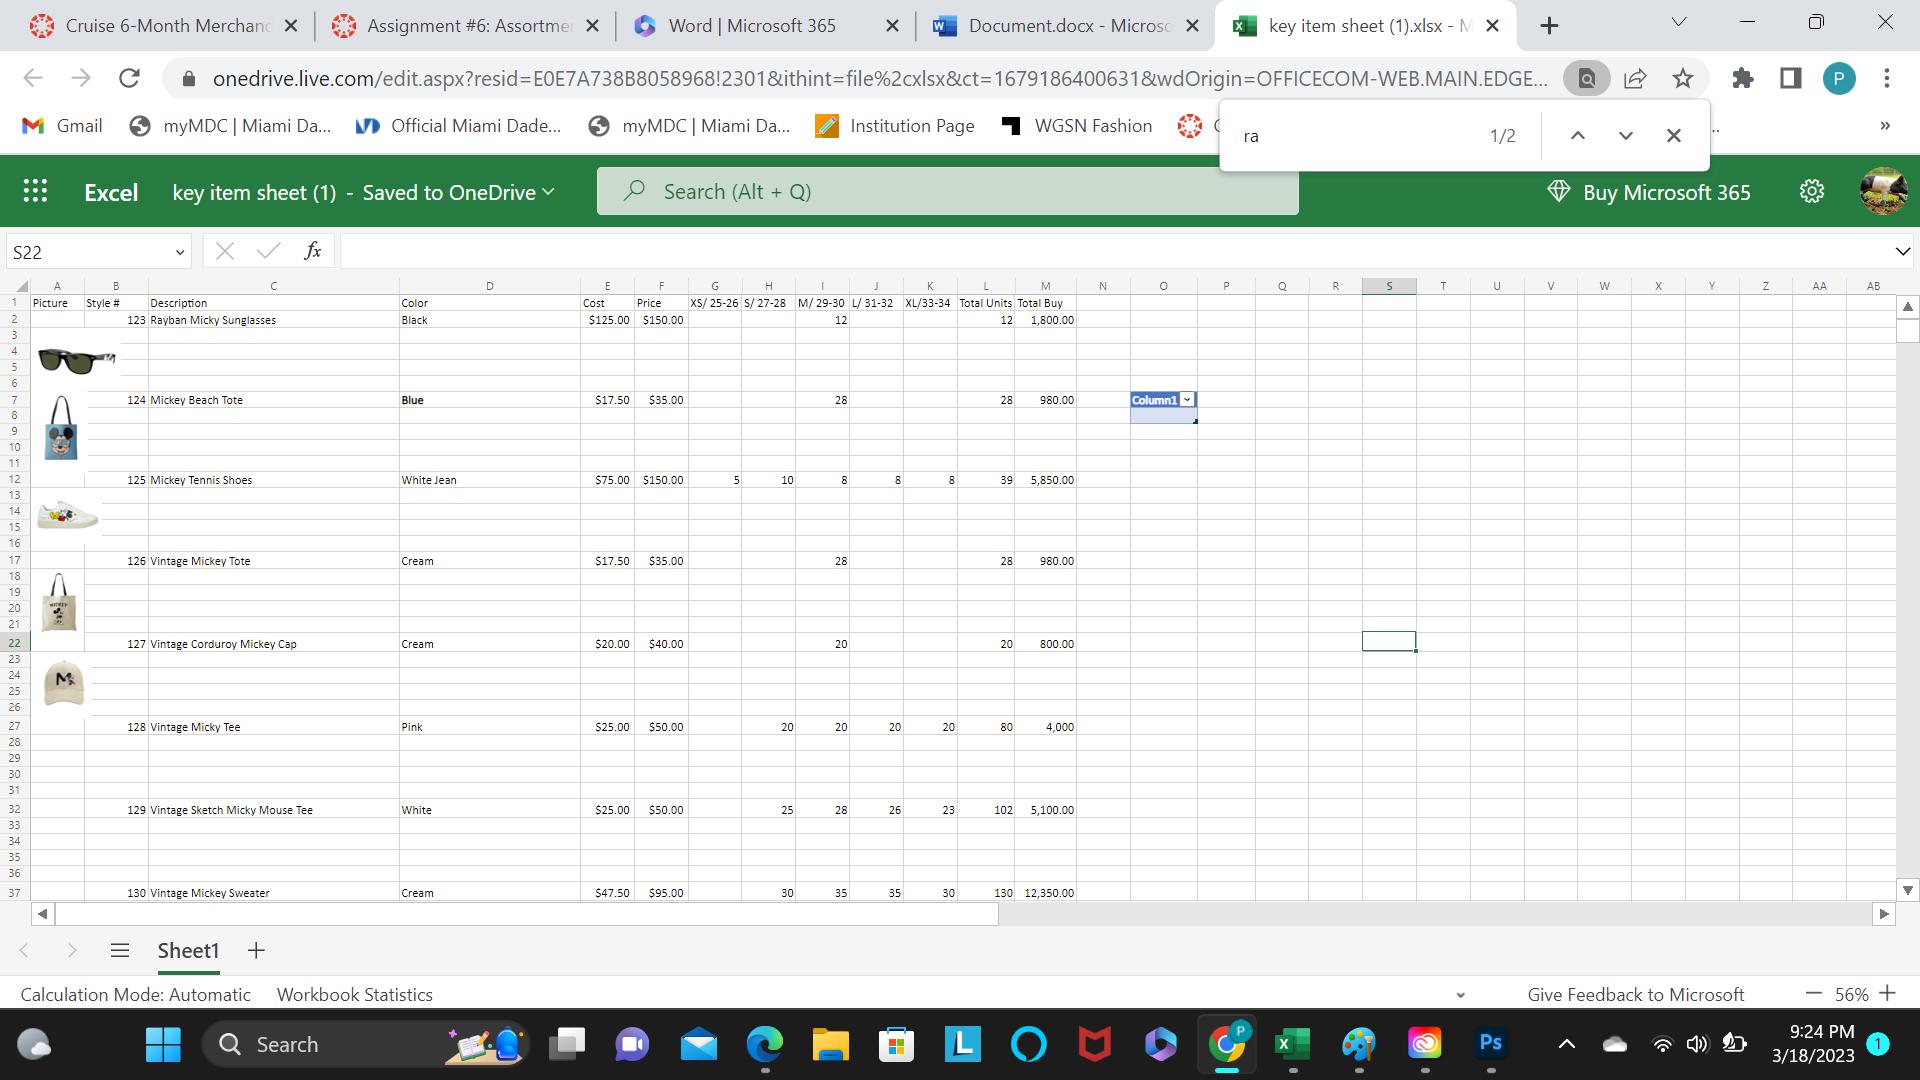
Task: Open Excel settings gear icon
Action: coord(1811,191)
